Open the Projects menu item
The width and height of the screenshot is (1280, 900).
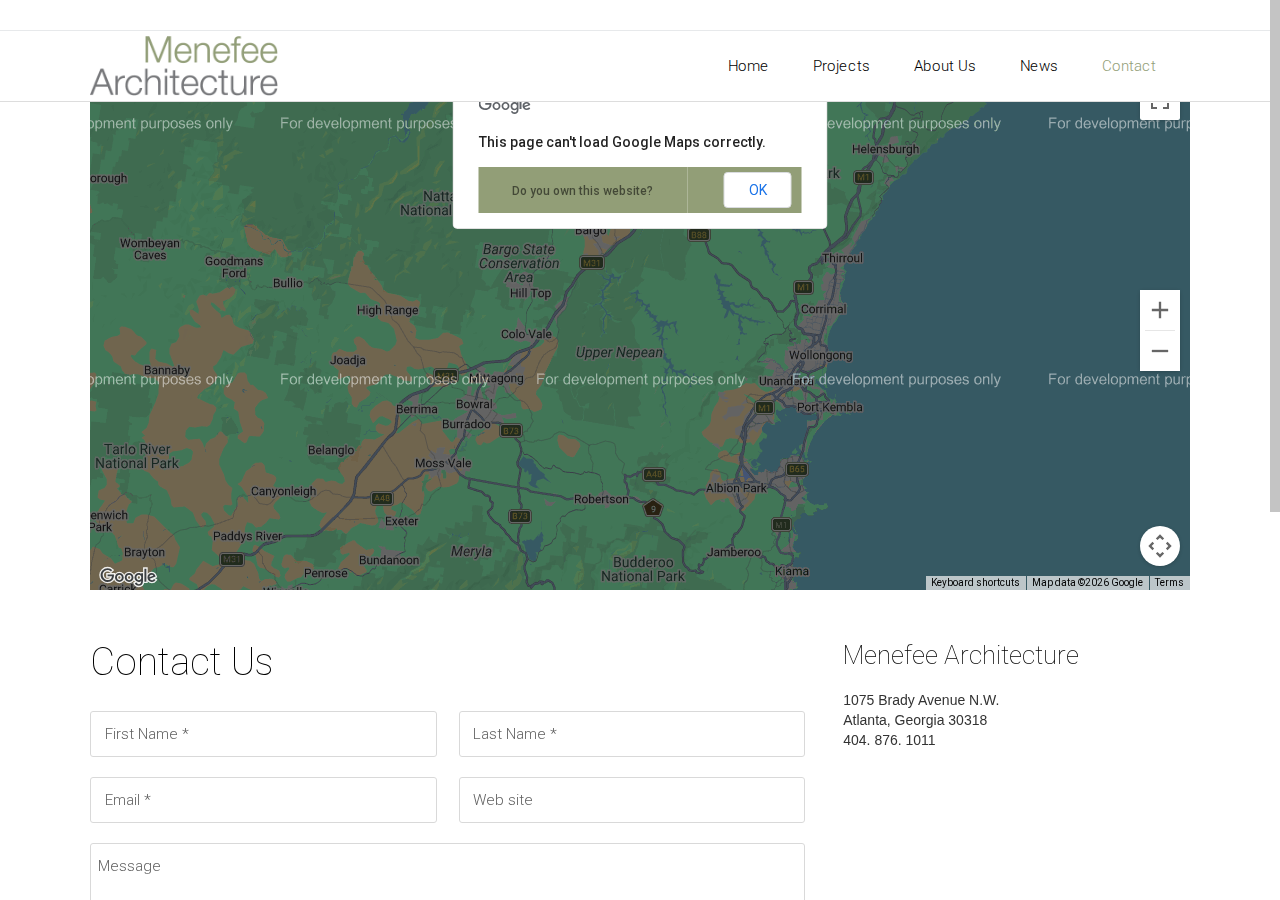pyautogui.click(x=841, y=66)
